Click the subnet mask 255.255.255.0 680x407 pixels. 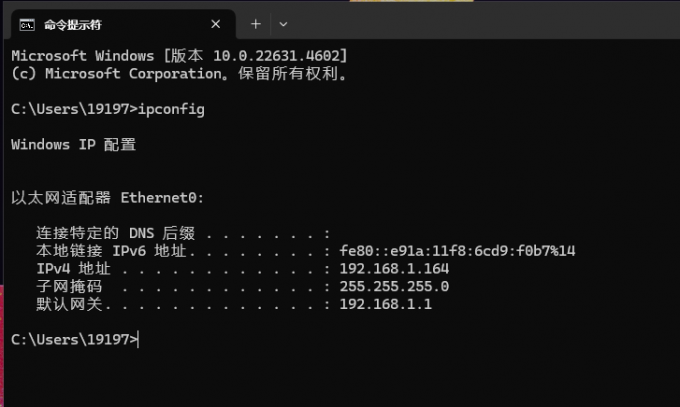(394, 287)
